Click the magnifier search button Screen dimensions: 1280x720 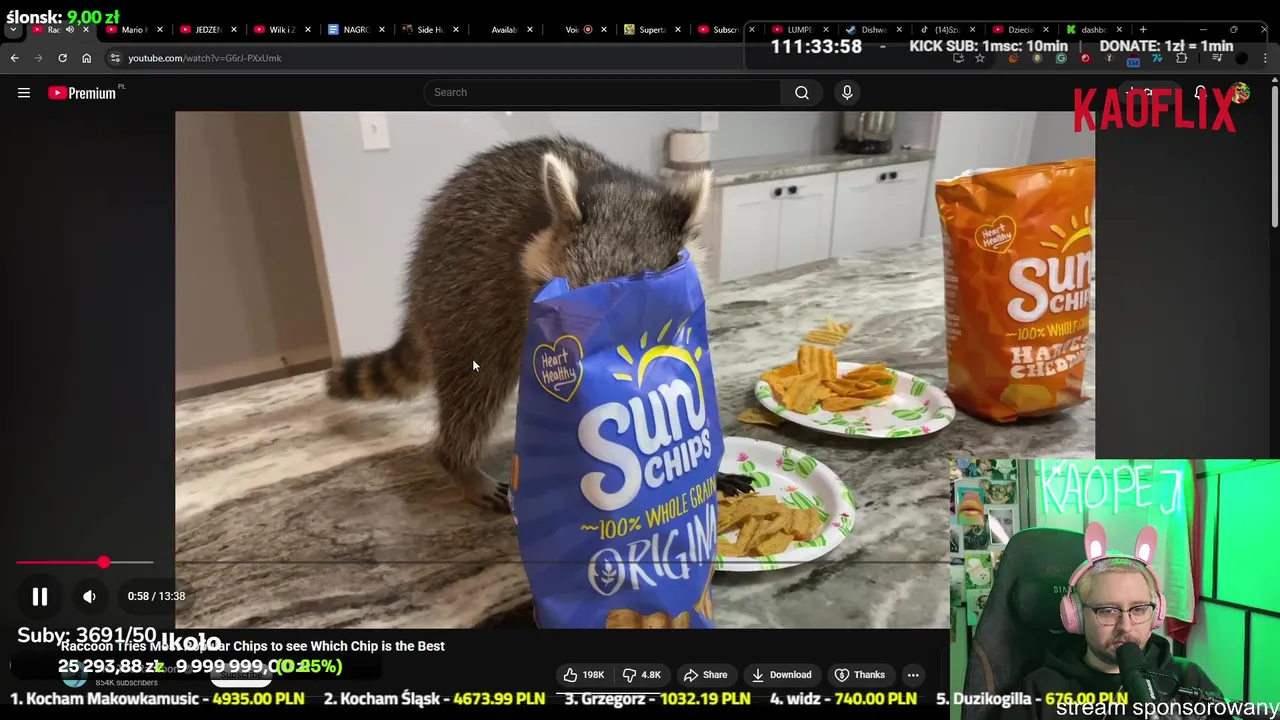(x=802, y=92)
